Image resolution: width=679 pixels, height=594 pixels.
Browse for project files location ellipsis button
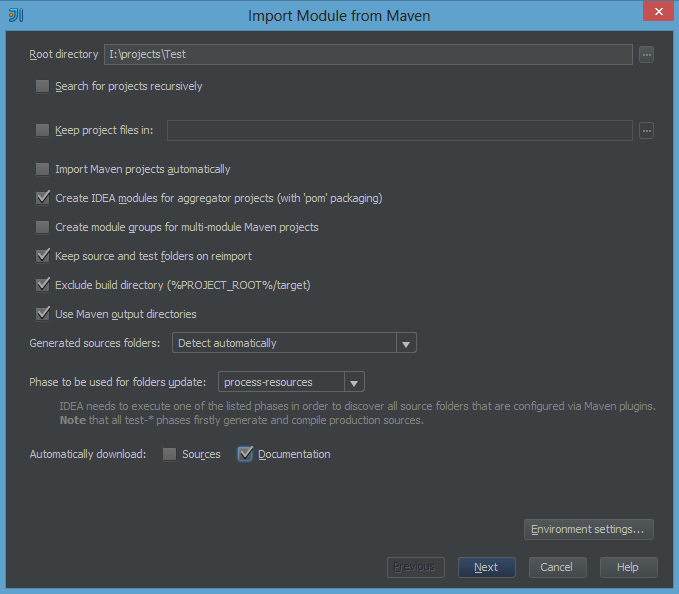click(x=646, y=130)
